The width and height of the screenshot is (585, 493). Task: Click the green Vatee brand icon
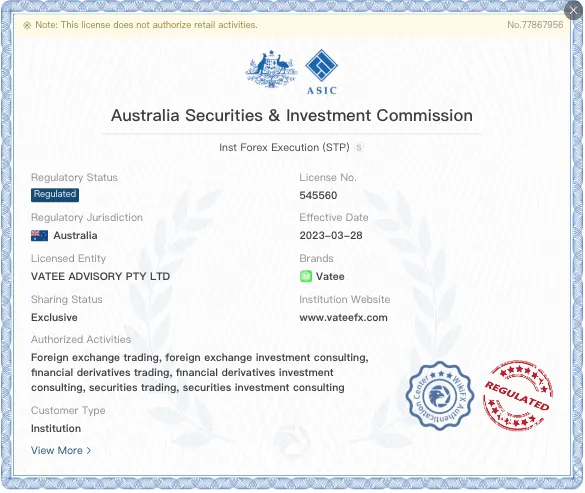(306, 277)
